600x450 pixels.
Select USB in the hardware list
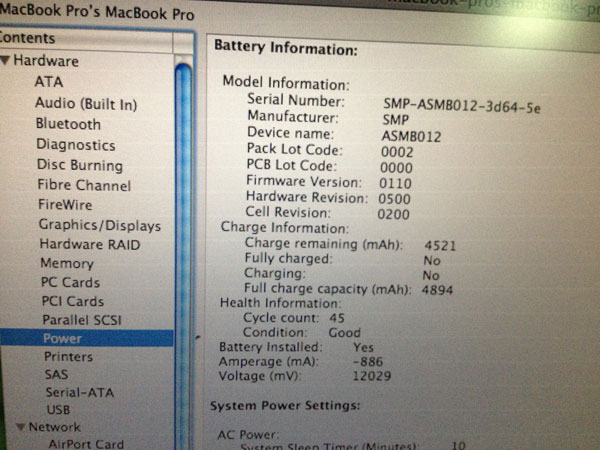58,410
